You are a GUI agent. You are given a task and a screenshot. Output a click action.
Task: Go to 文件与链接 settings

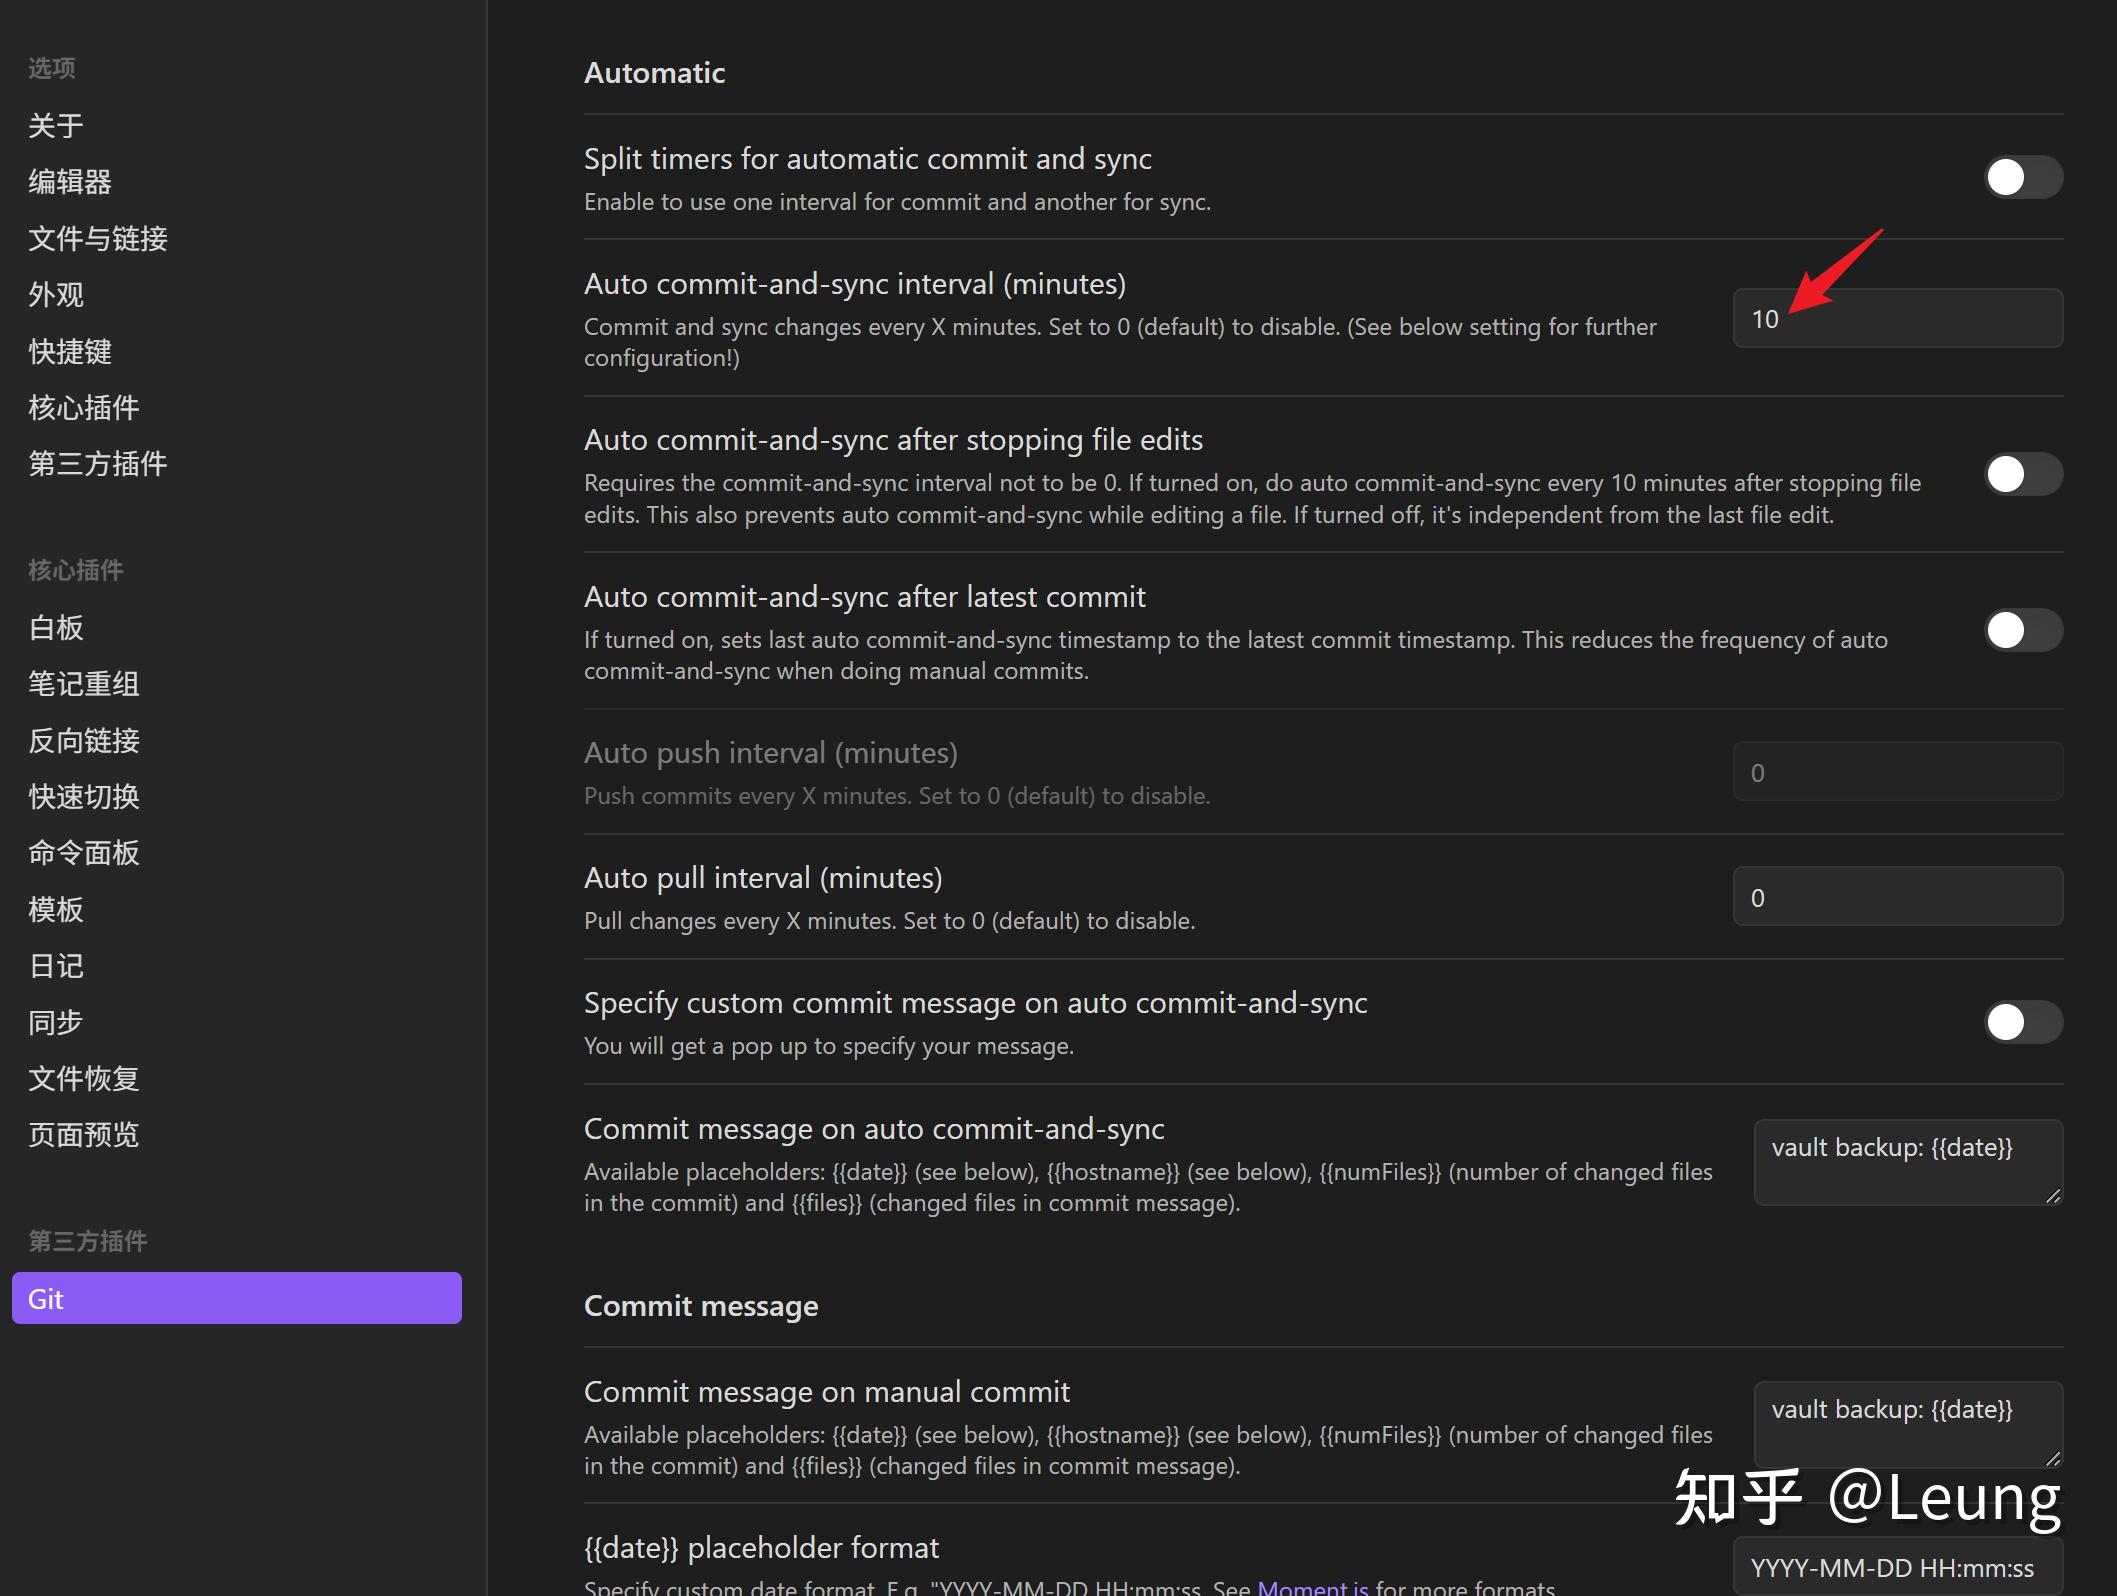(x=98, y=239)
